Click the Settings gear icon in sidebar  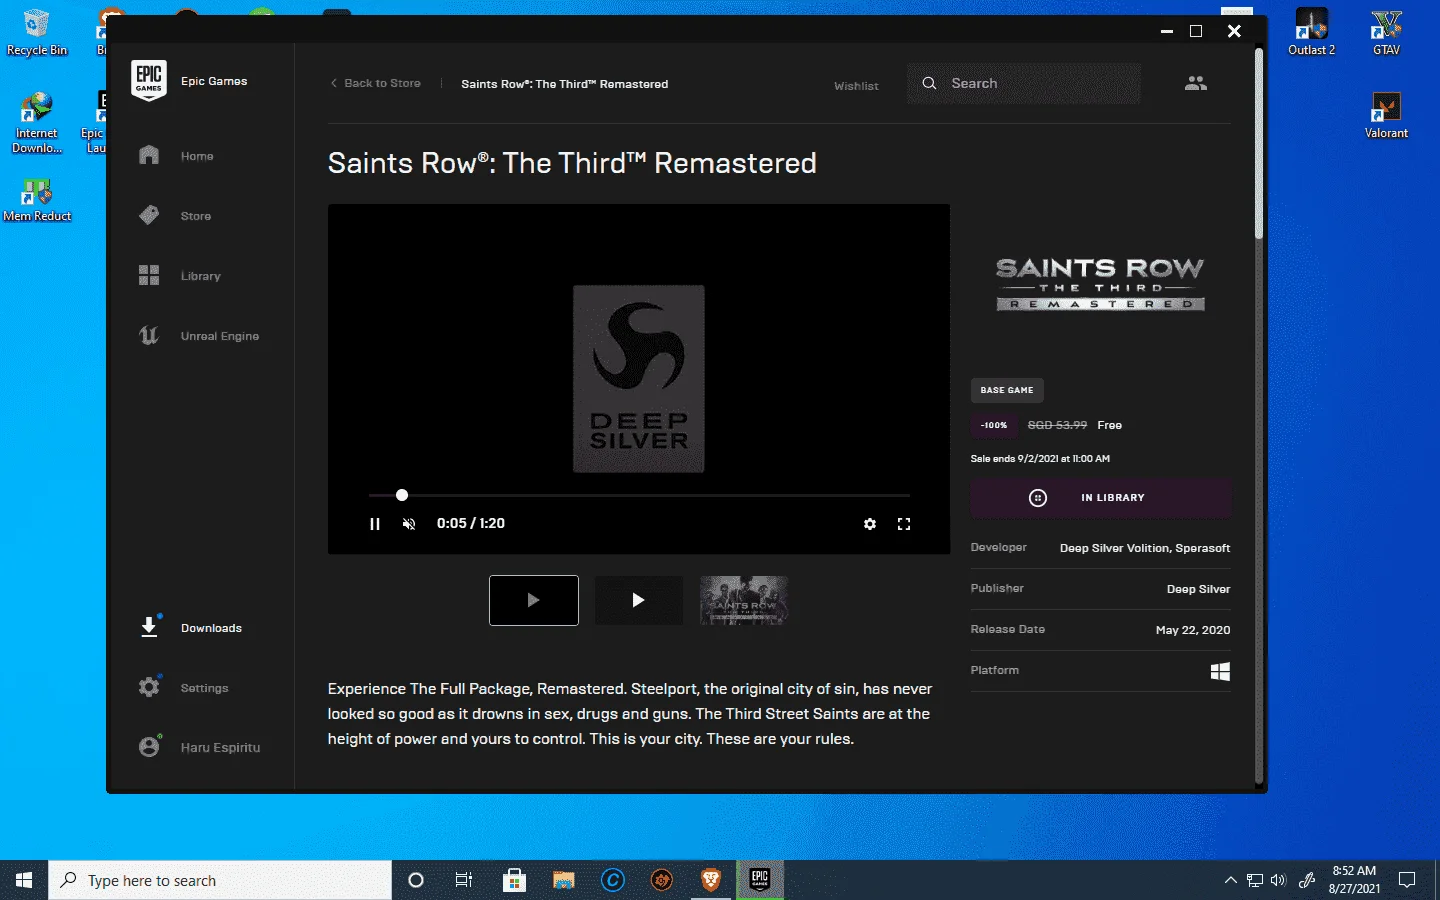[149, 687]
